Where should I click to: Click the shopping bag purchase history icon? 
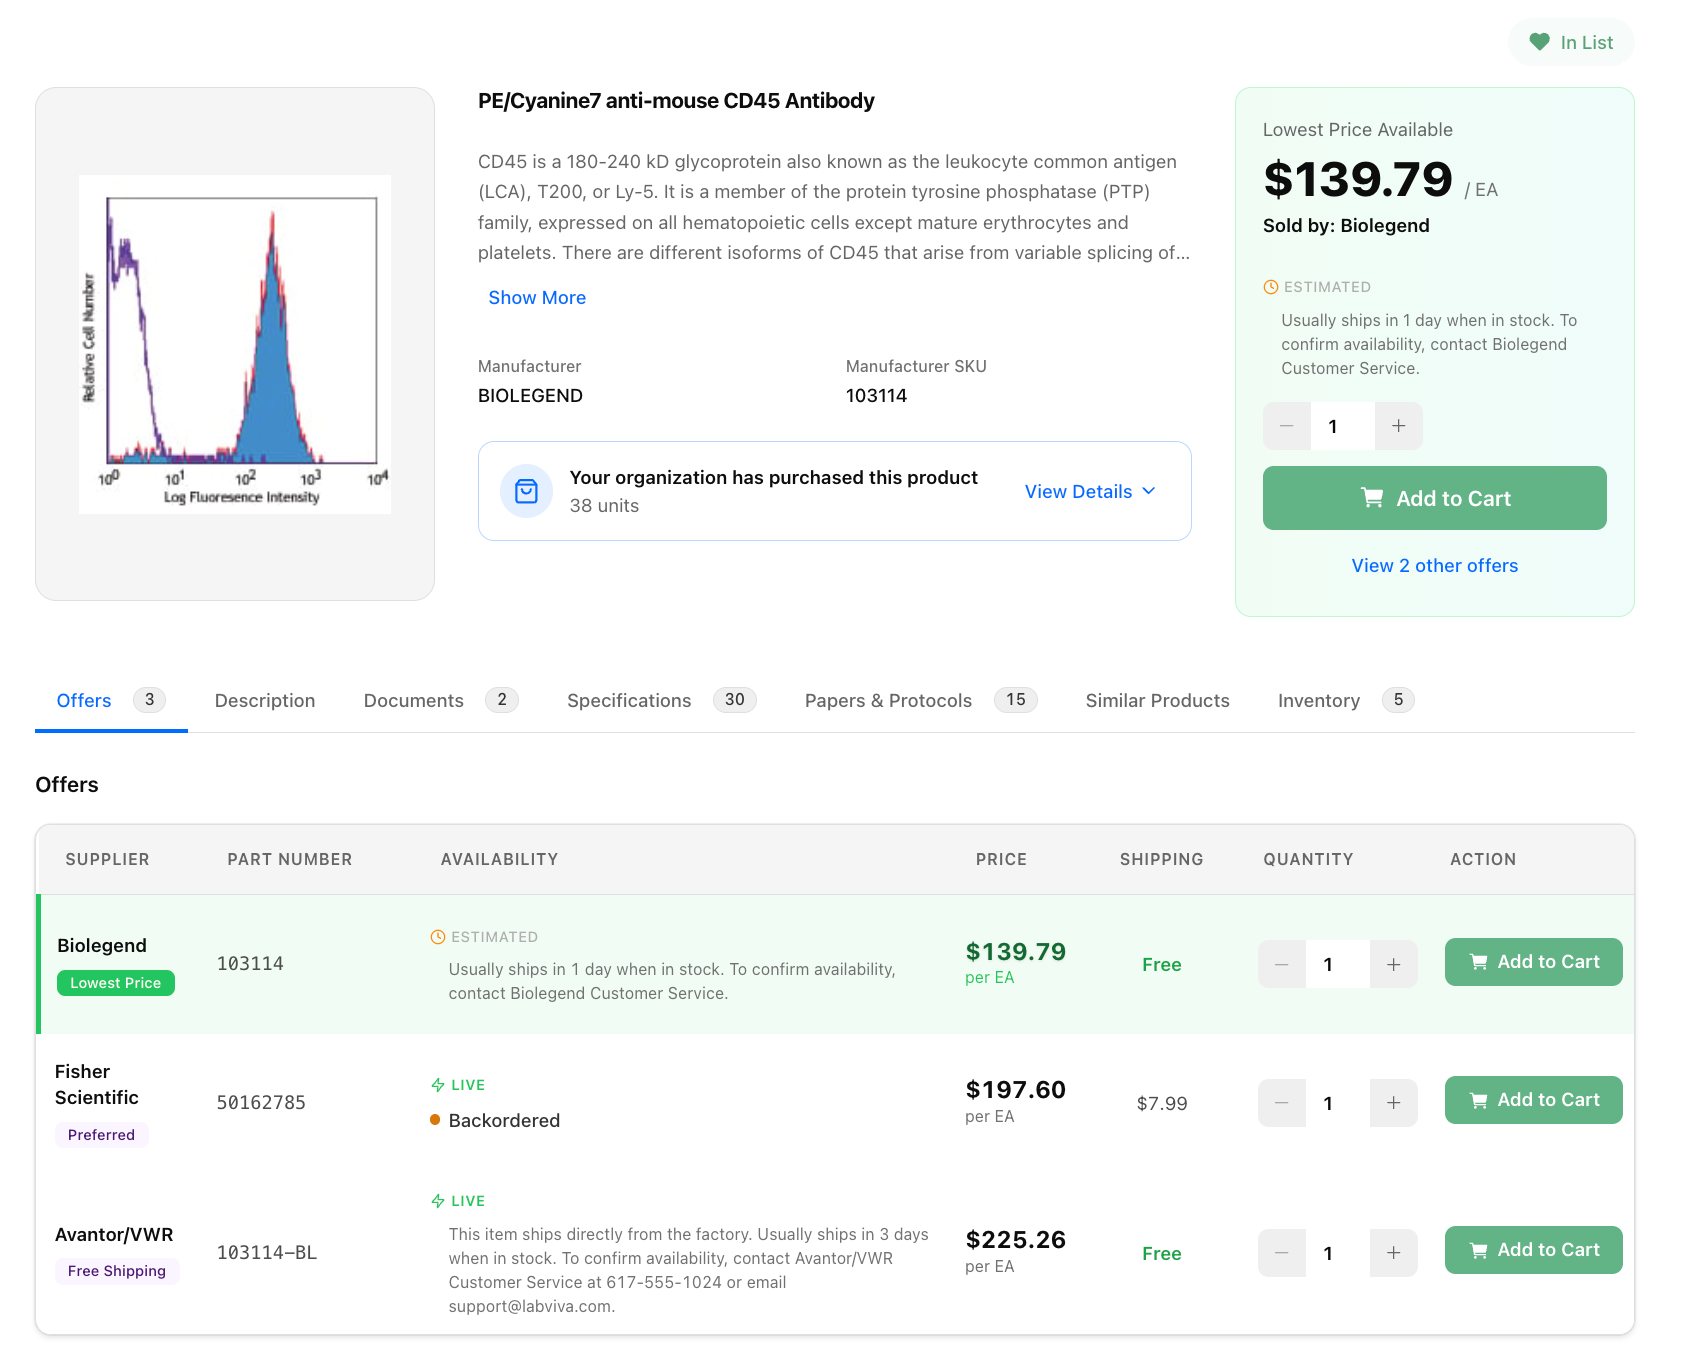coord(526,491)
